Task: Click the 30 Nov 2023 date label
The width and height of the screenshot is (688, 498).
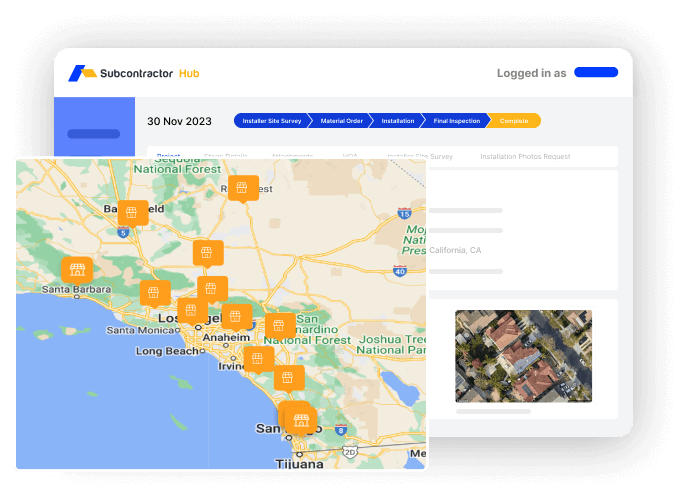Action: pyautogui.click(x=179, y=121)
